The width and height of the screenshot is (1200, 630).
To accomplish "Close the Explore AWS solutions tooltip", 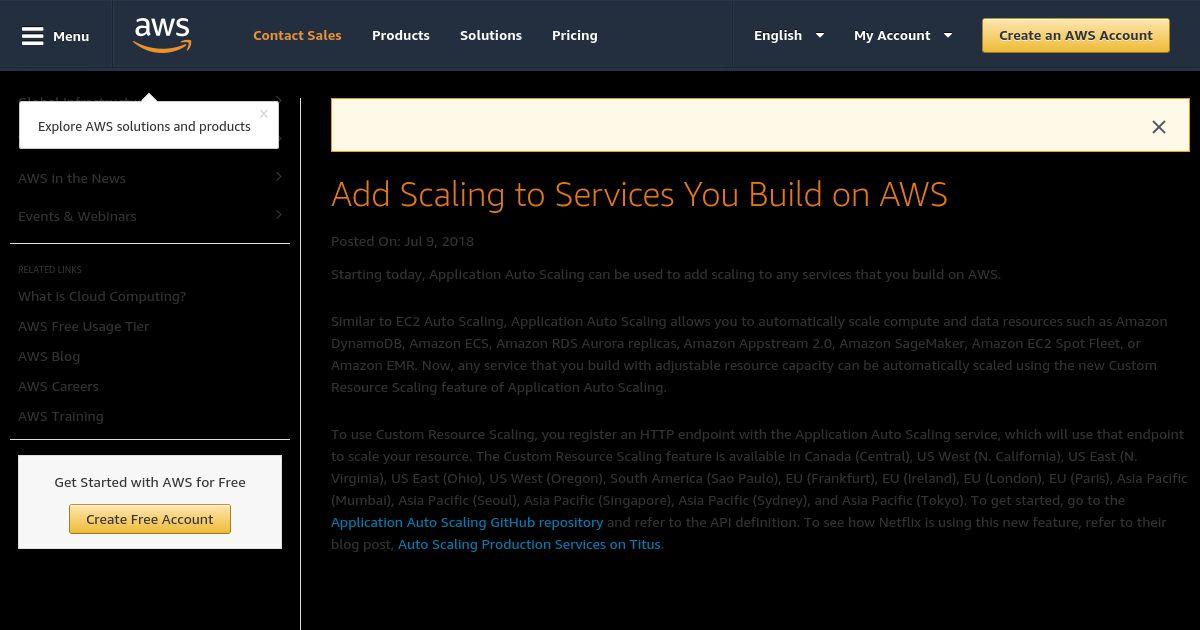I will 264,114.
